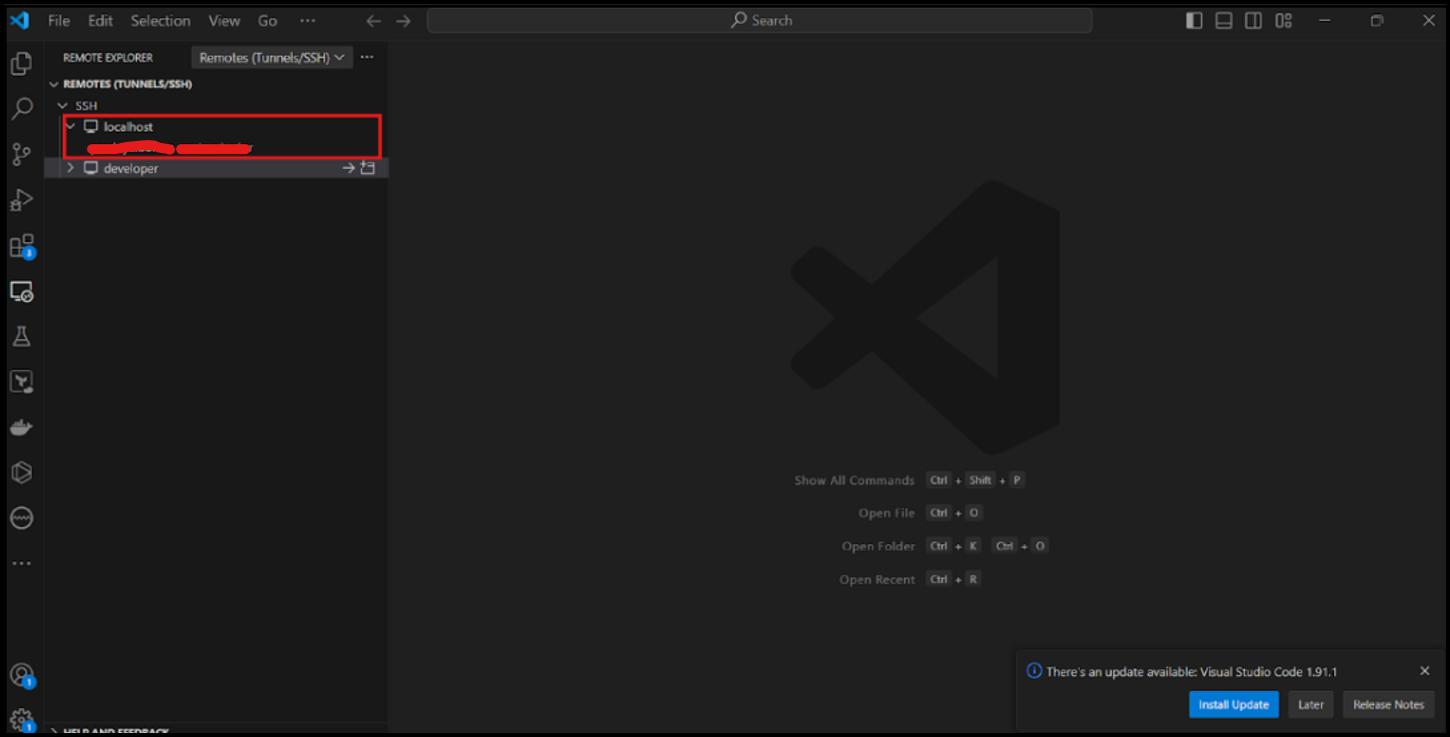The image size is (1450, 737).
Task: Open the Search view icon
Action: point(21,109)
